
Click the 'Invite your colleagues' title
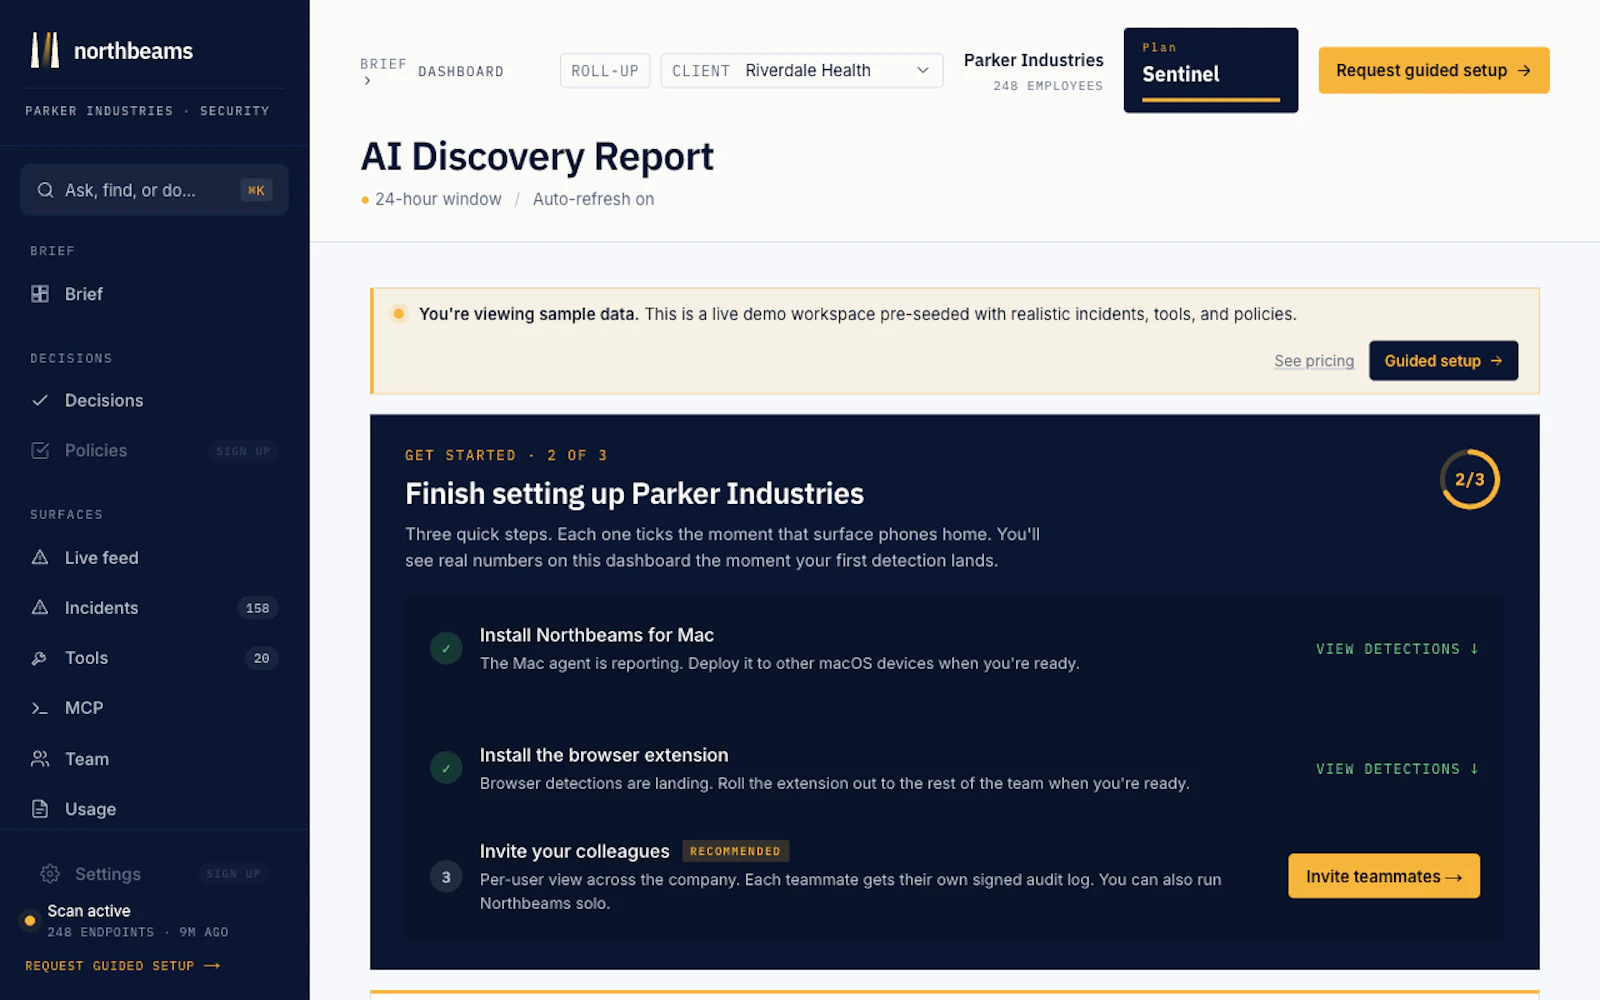point(575,851)
